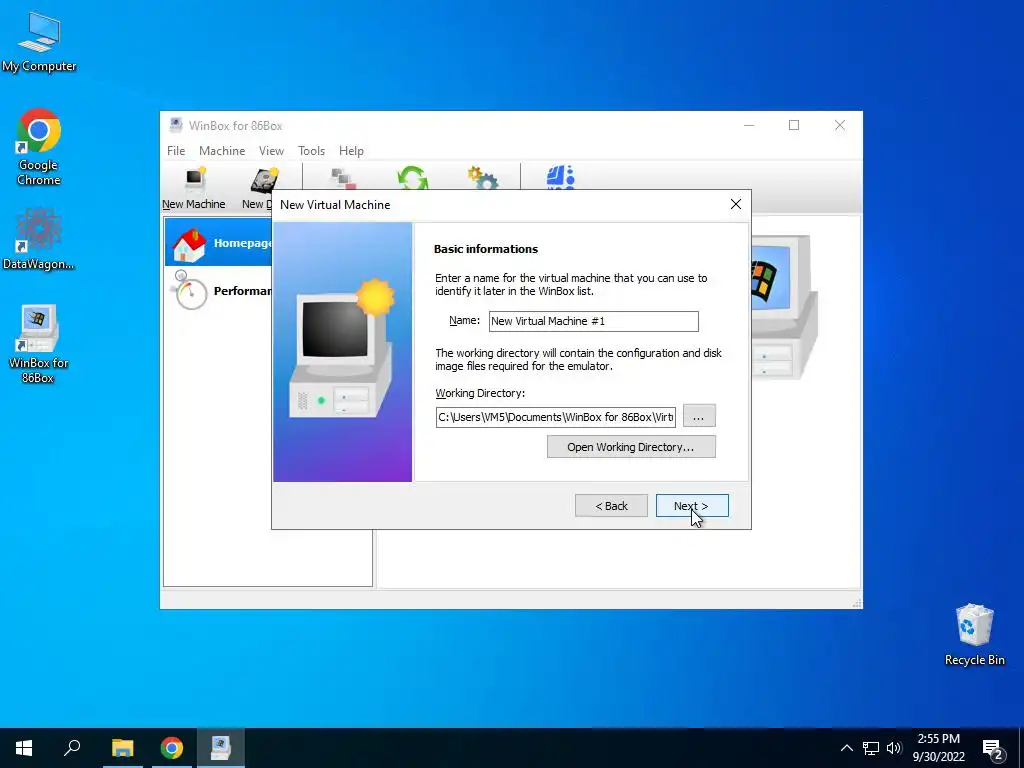Click the green refresh arrows toolbar icon
Screen dimensions: 1024x768
412,178
